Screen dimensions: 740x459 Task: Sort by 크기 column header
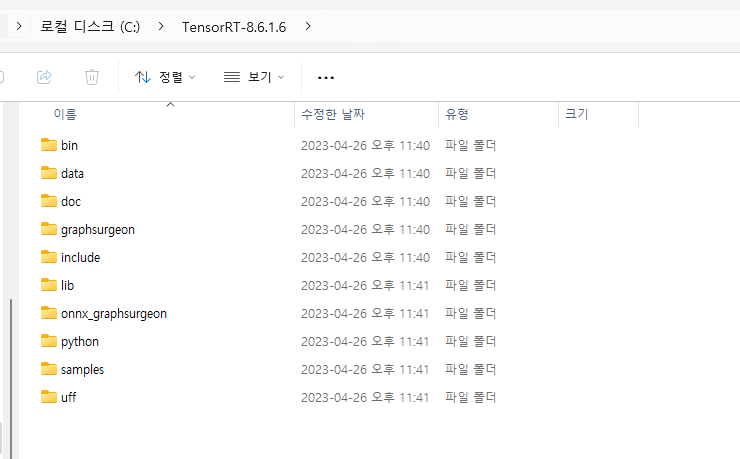tap(576, 114)
